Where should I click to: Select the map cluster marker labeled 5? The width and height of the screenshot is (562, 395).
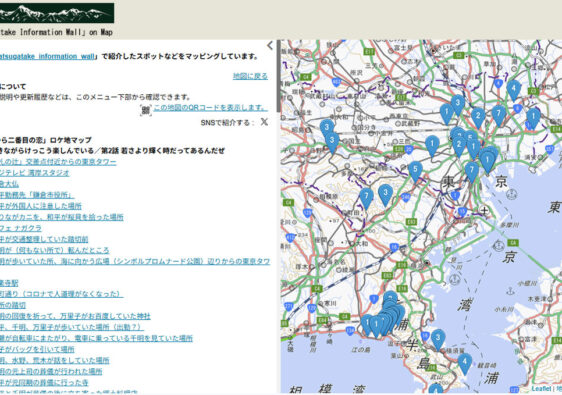point(415,172)
